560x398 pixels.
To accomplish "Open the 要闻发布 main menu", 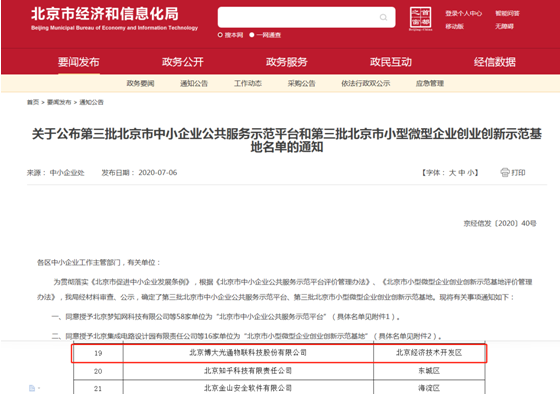I will (x=79, y=62).
